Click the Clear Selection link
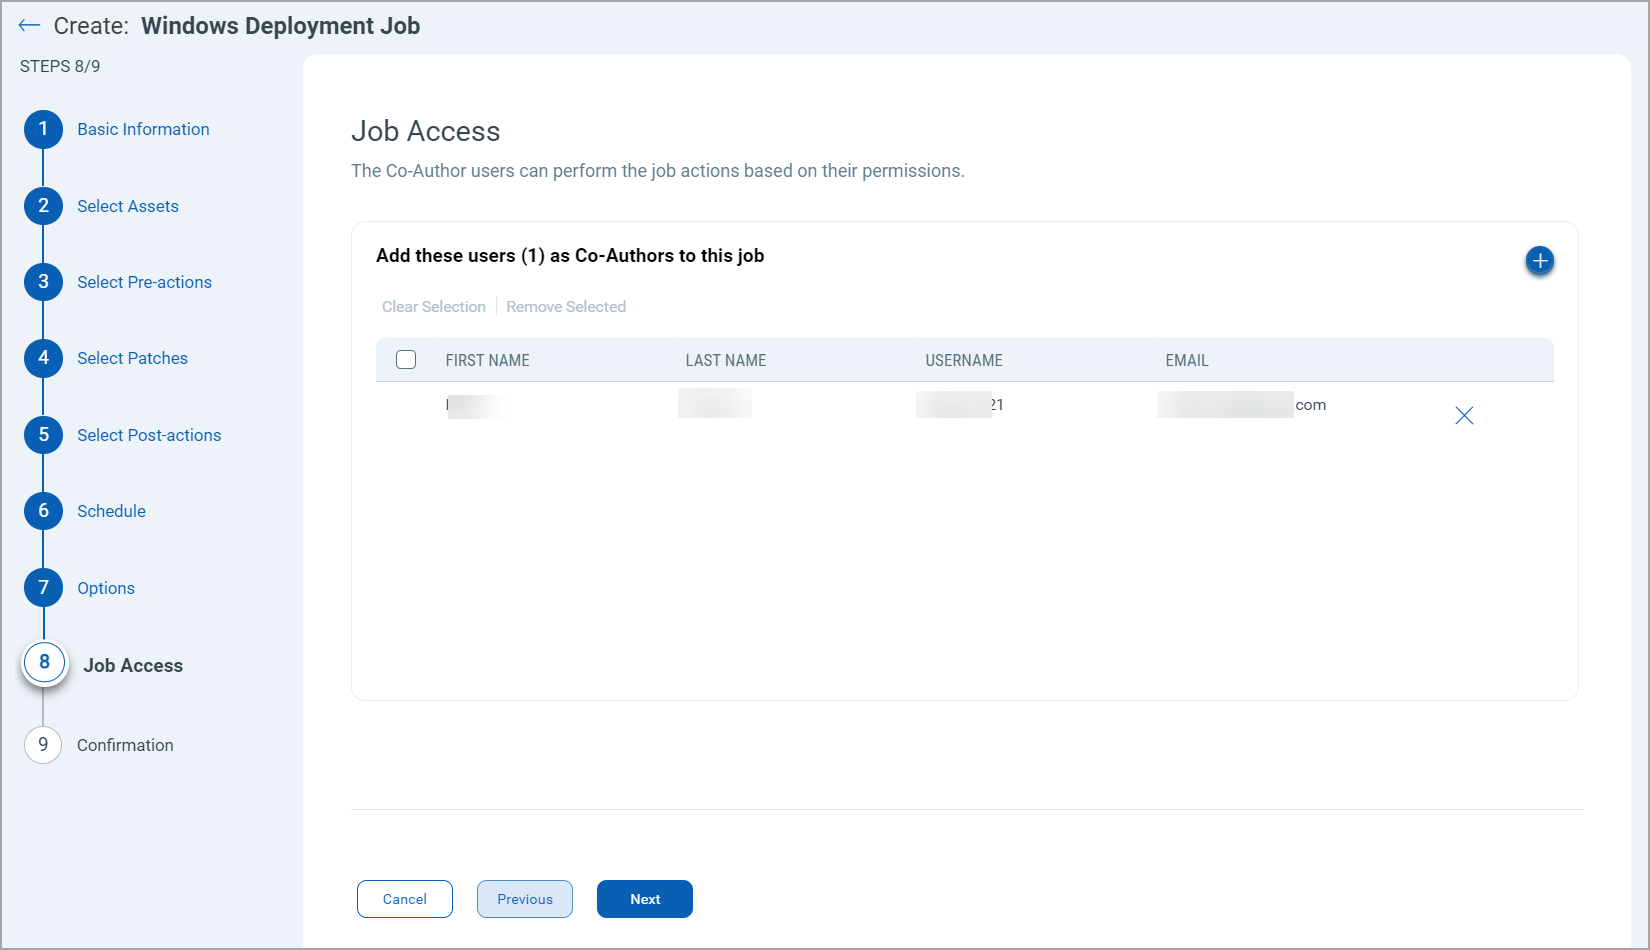This screenshot has height=950, width=1650. pyautogui.click(x=433, y=306)
